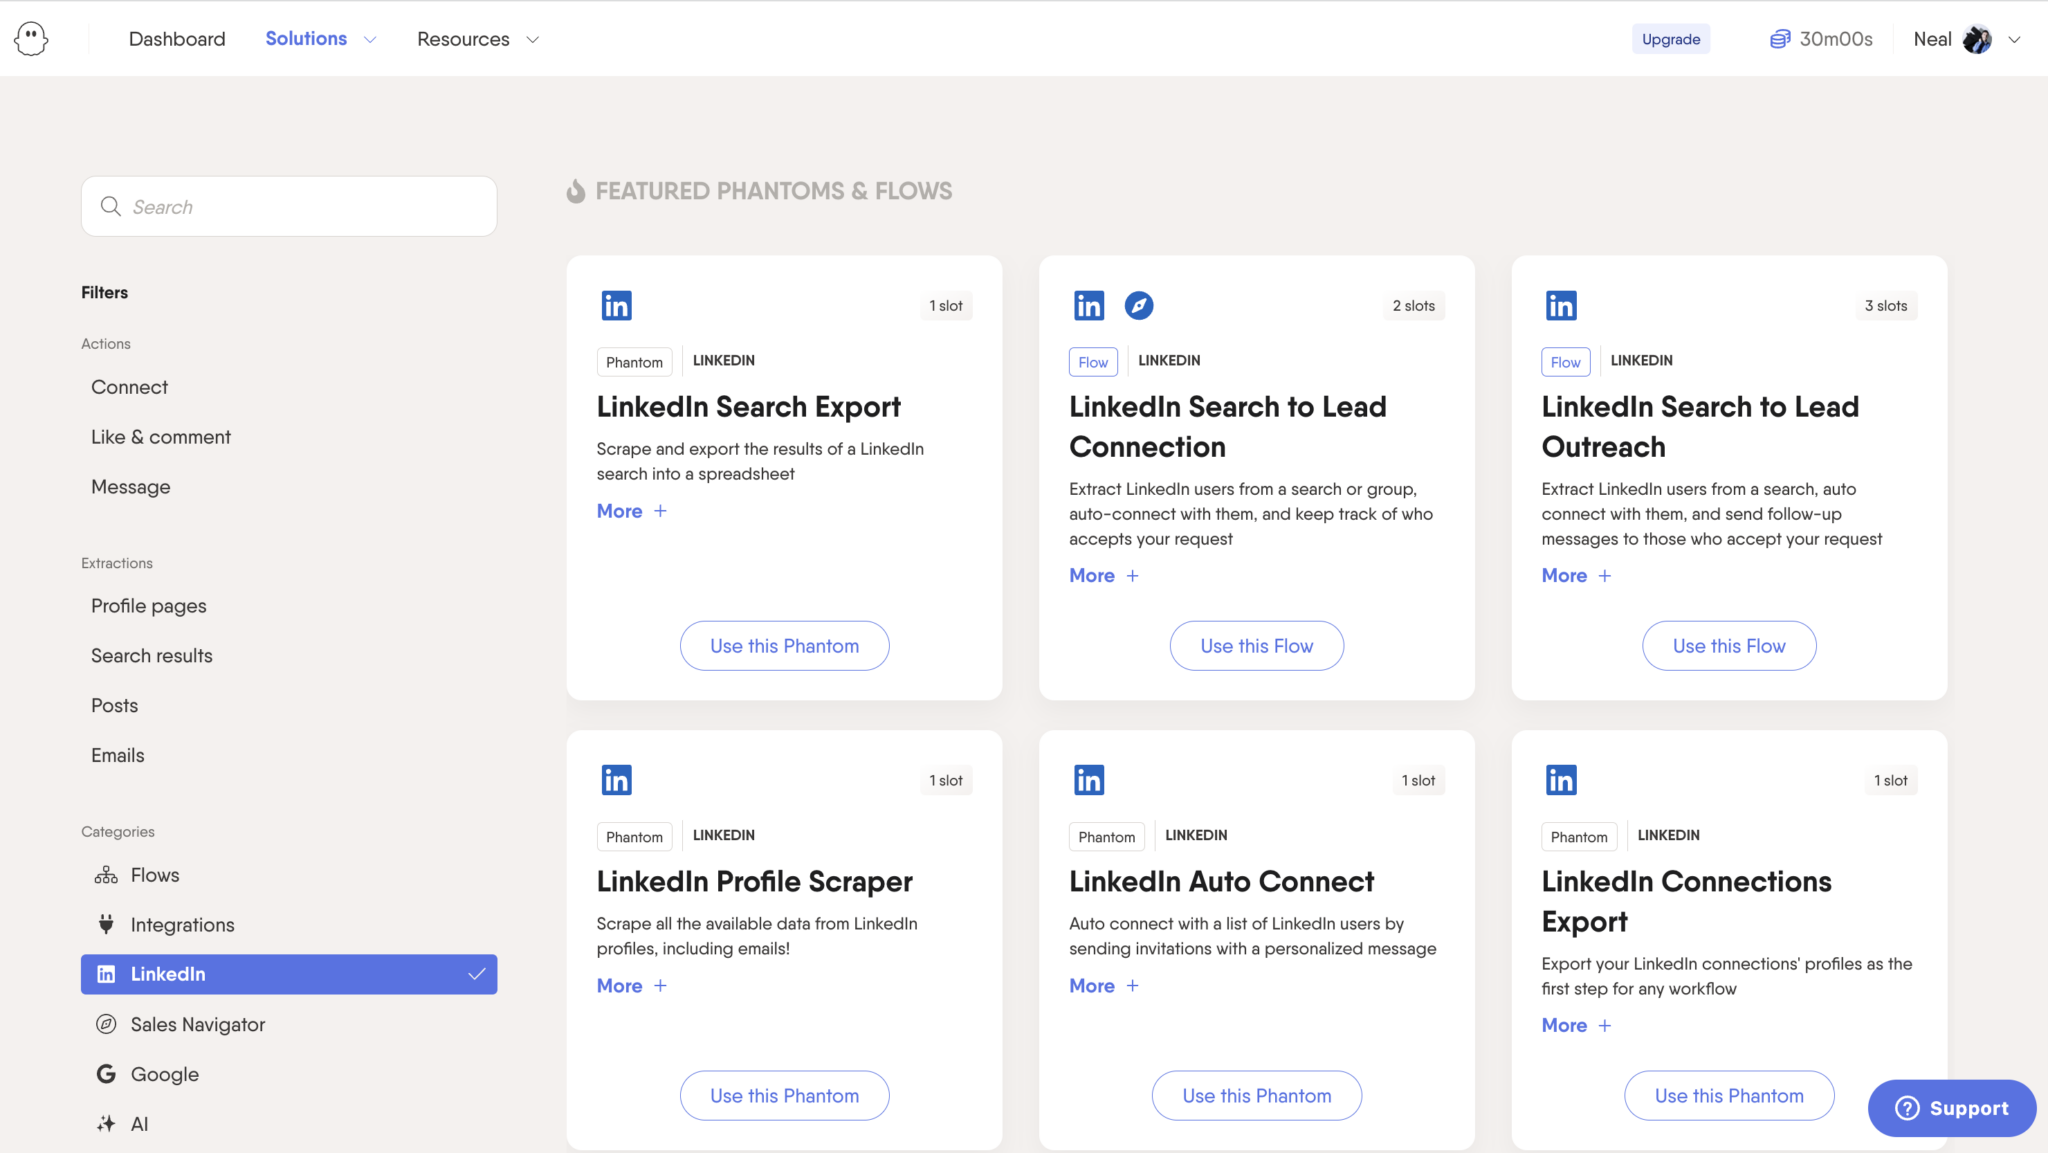This screenshot has height=1153, width=2048.
Task: Click the PhantomBuster ghost logo
Action: point(31,39)
